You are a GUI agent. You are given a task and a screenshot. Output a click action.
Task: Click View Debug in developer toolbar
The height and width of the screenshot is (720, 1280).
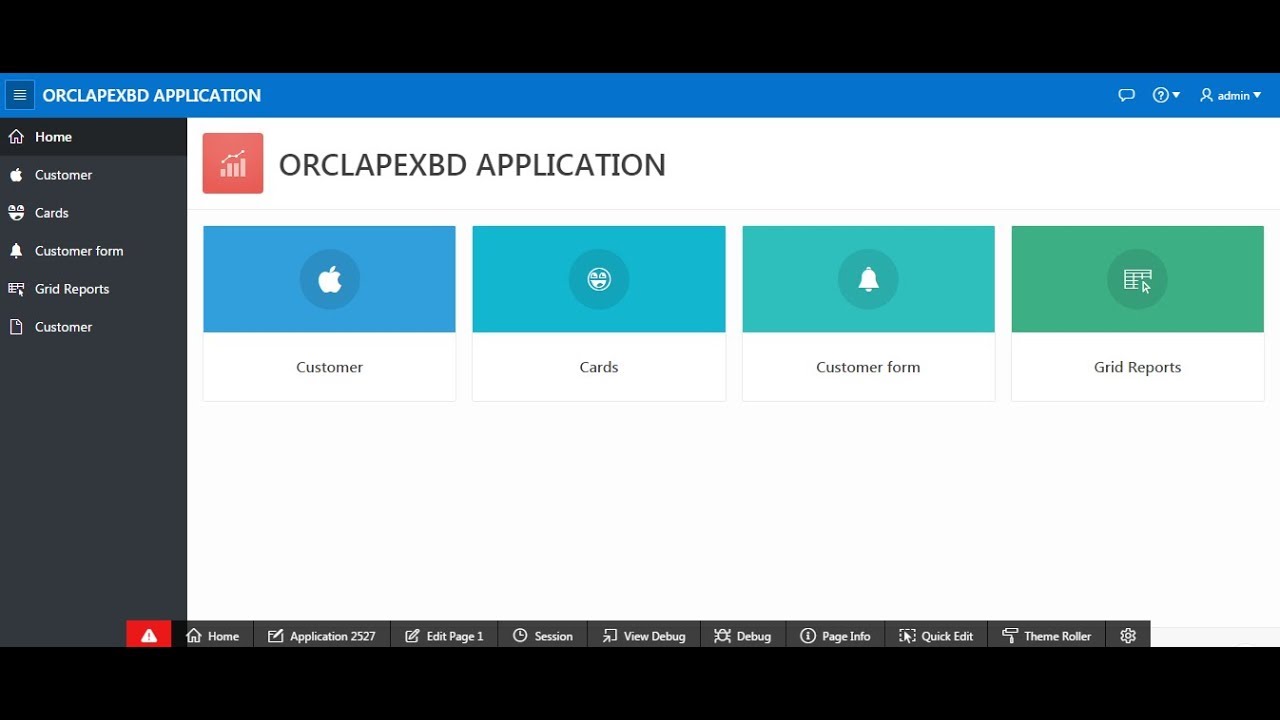644,636
